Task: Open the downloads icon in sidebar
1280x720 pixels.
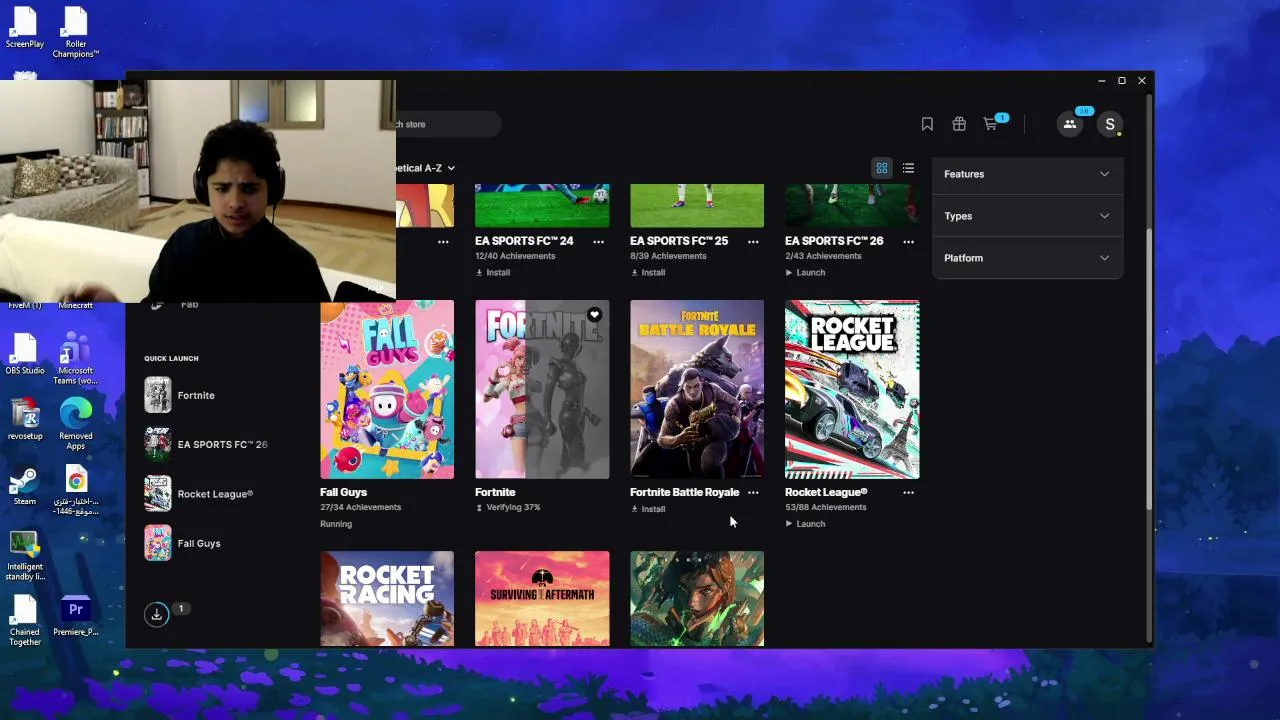Action: [x=157, y=614]
